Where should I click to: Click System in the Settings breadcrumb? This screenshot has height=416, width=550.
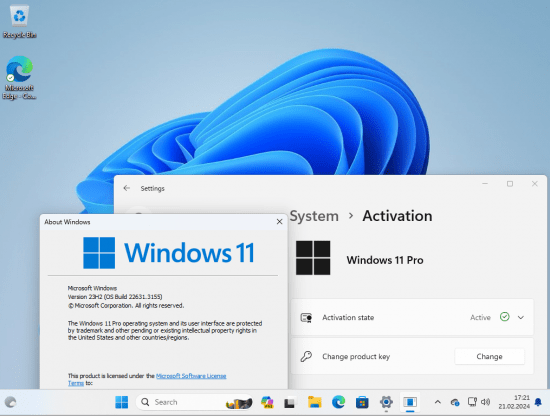(x=314, y=216)
